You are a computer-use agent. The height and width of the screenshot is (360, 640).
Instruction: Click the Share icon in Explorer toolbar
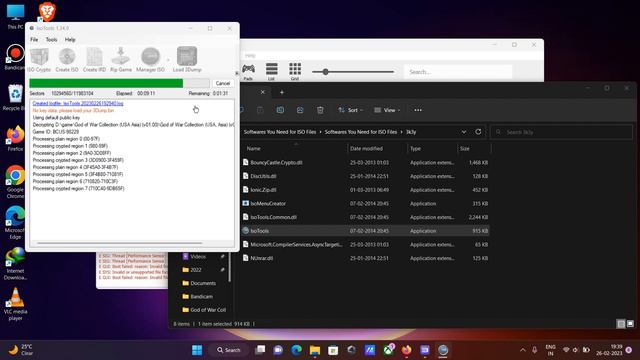coord(300,110)
